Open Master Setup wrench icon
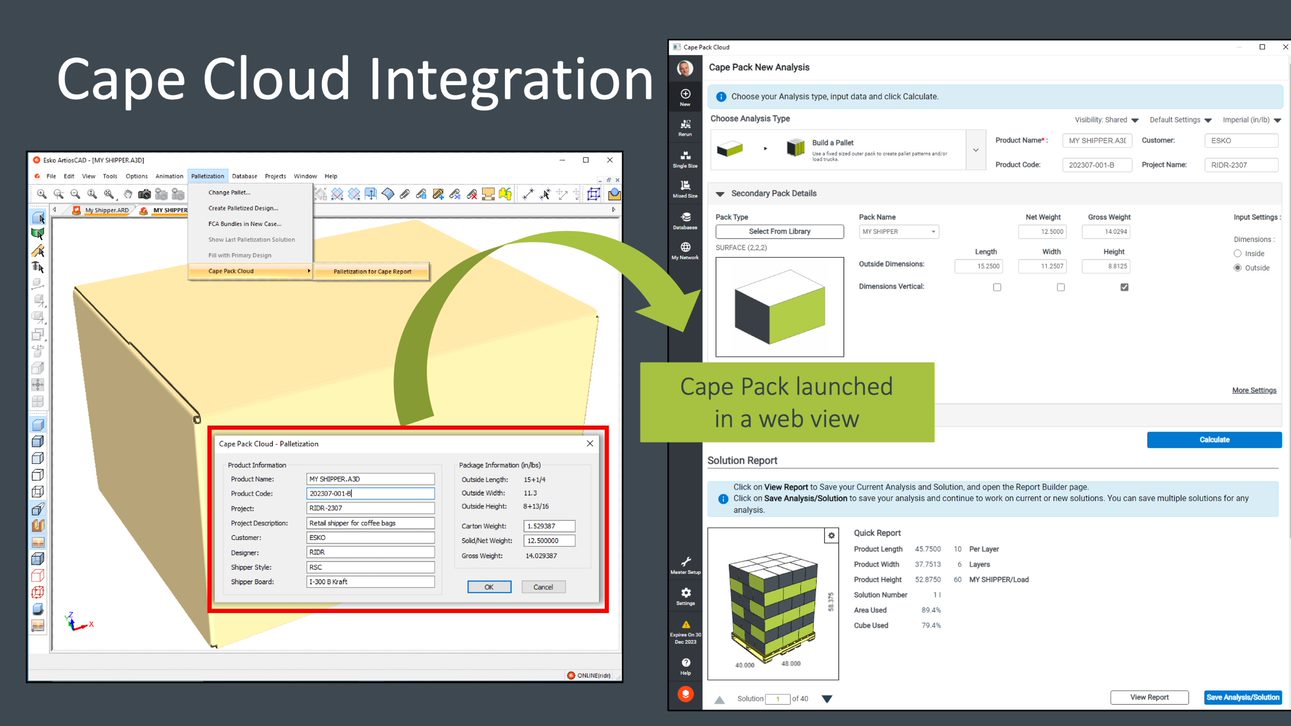The width and height of the screenshot is (1291, 726). [x=685, y=564]
